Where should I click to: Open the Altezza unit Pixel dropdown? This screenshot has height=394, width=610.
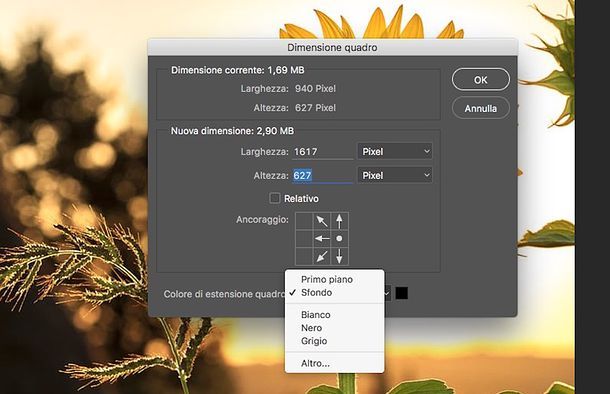click(x=394, y=175)
